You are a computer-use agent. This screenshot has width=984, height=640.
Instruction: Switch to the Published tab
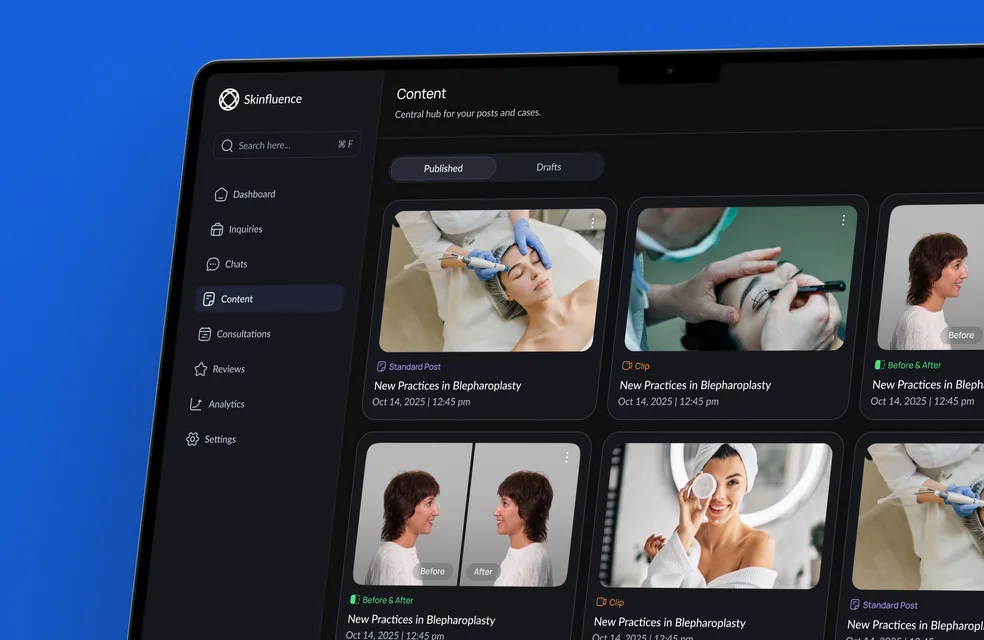coord(443,168)
